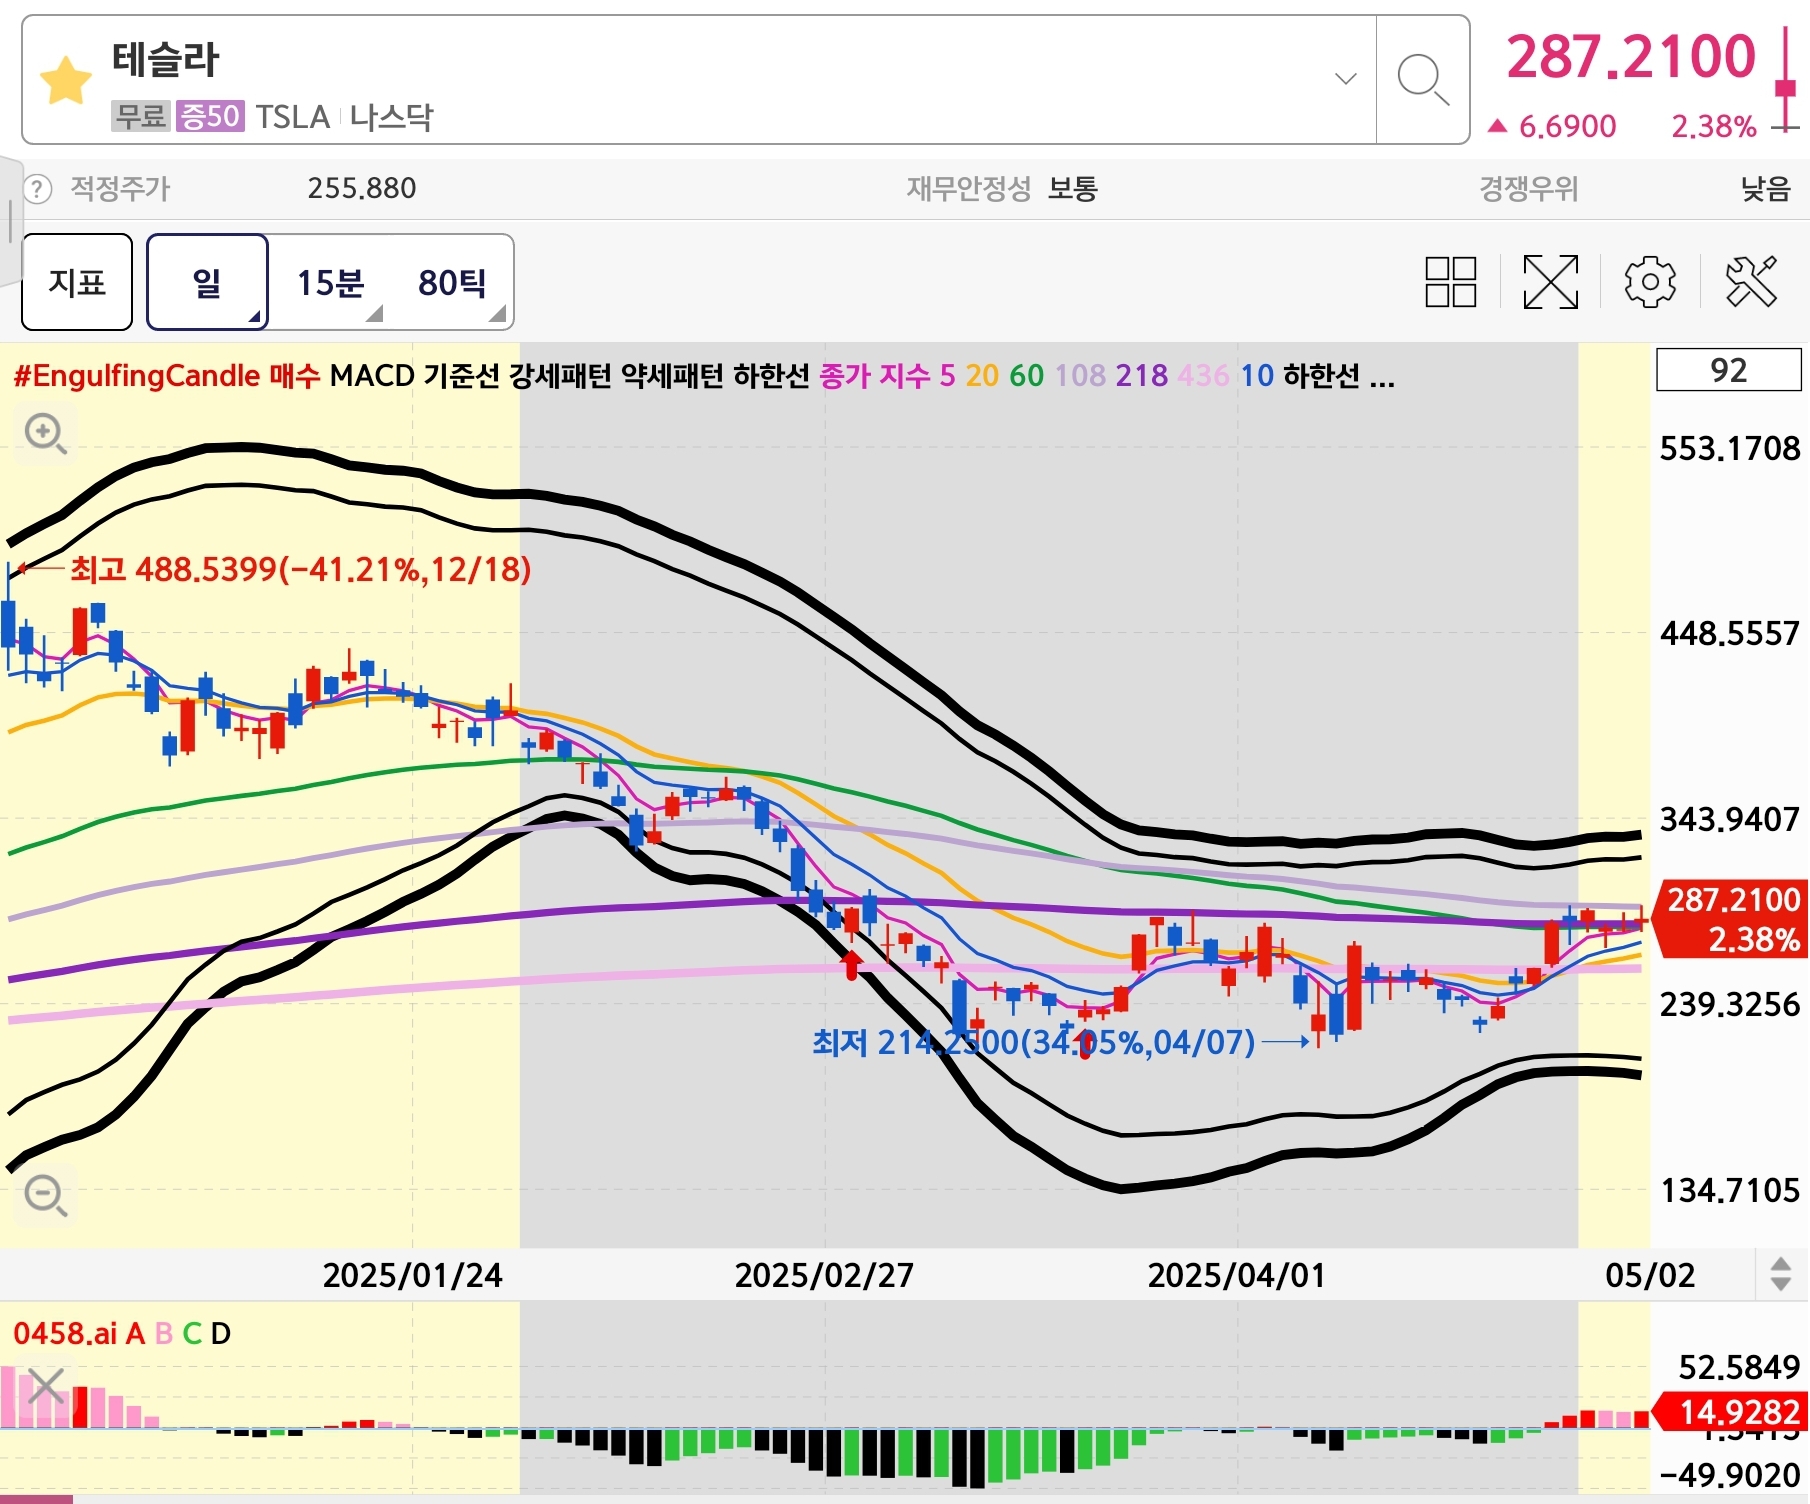Expand chart to fullscreen

1550,282
